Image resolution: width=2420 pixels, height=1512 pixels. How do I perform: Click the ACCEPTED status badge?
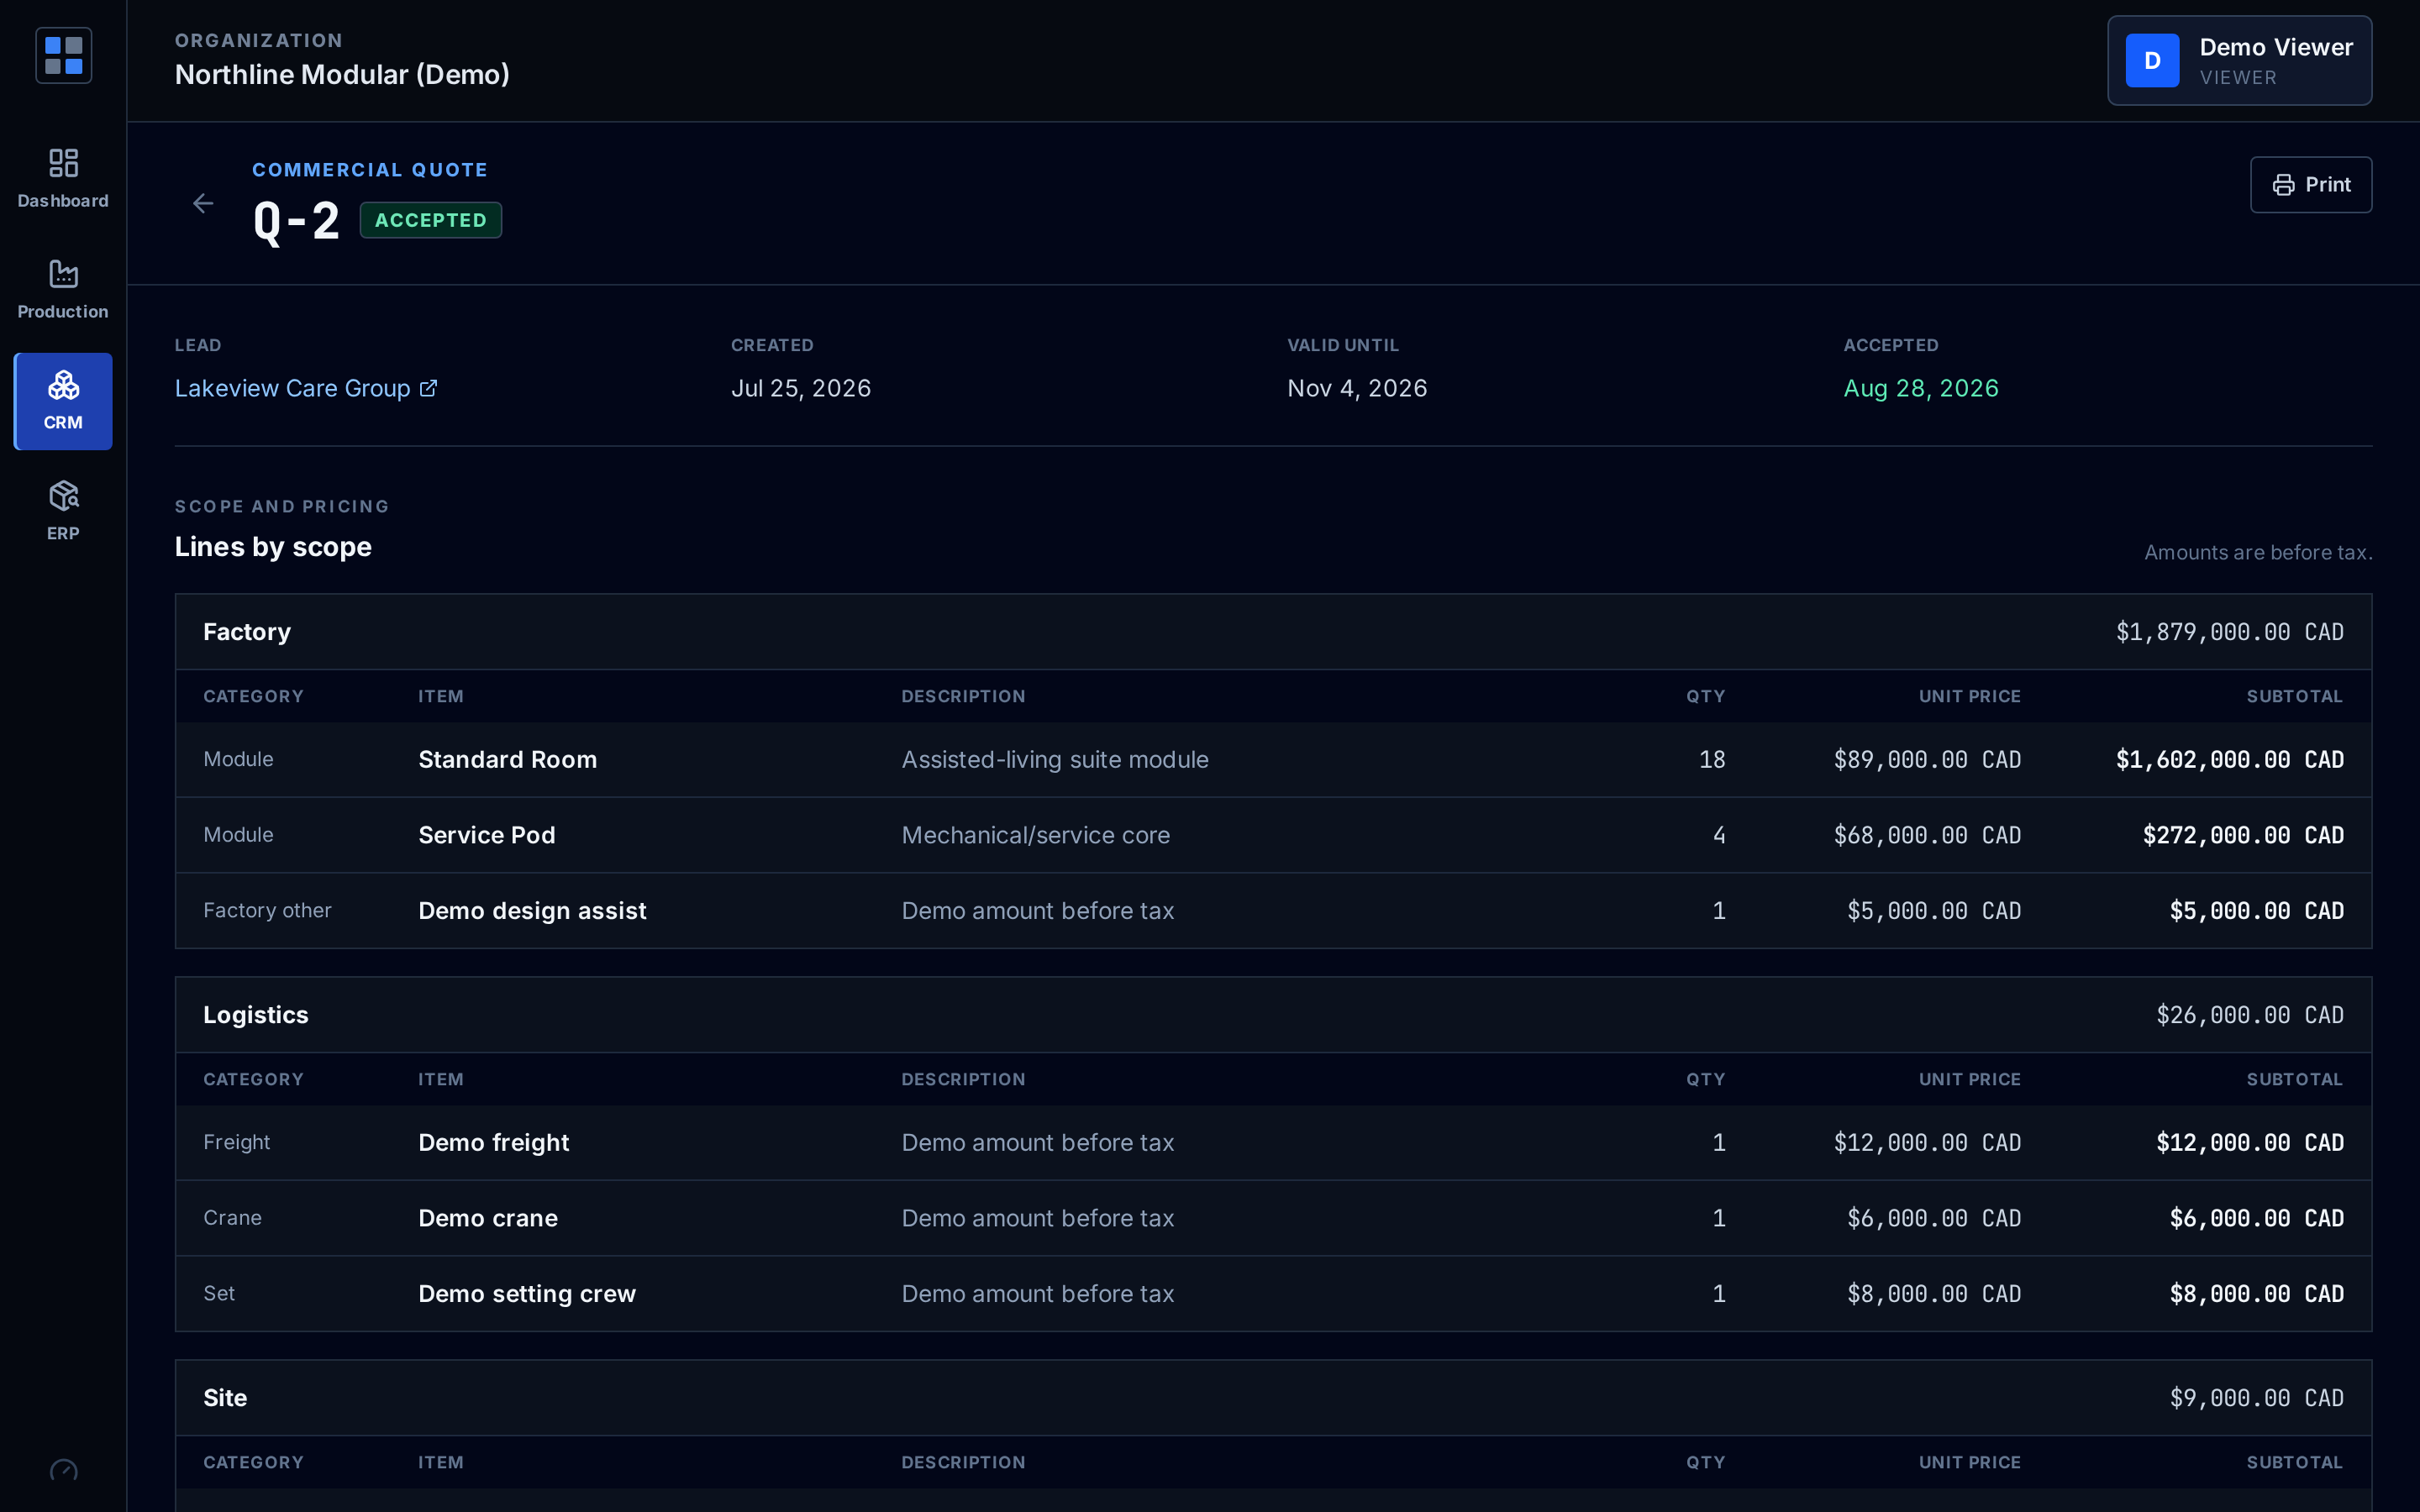coord(431,220)
